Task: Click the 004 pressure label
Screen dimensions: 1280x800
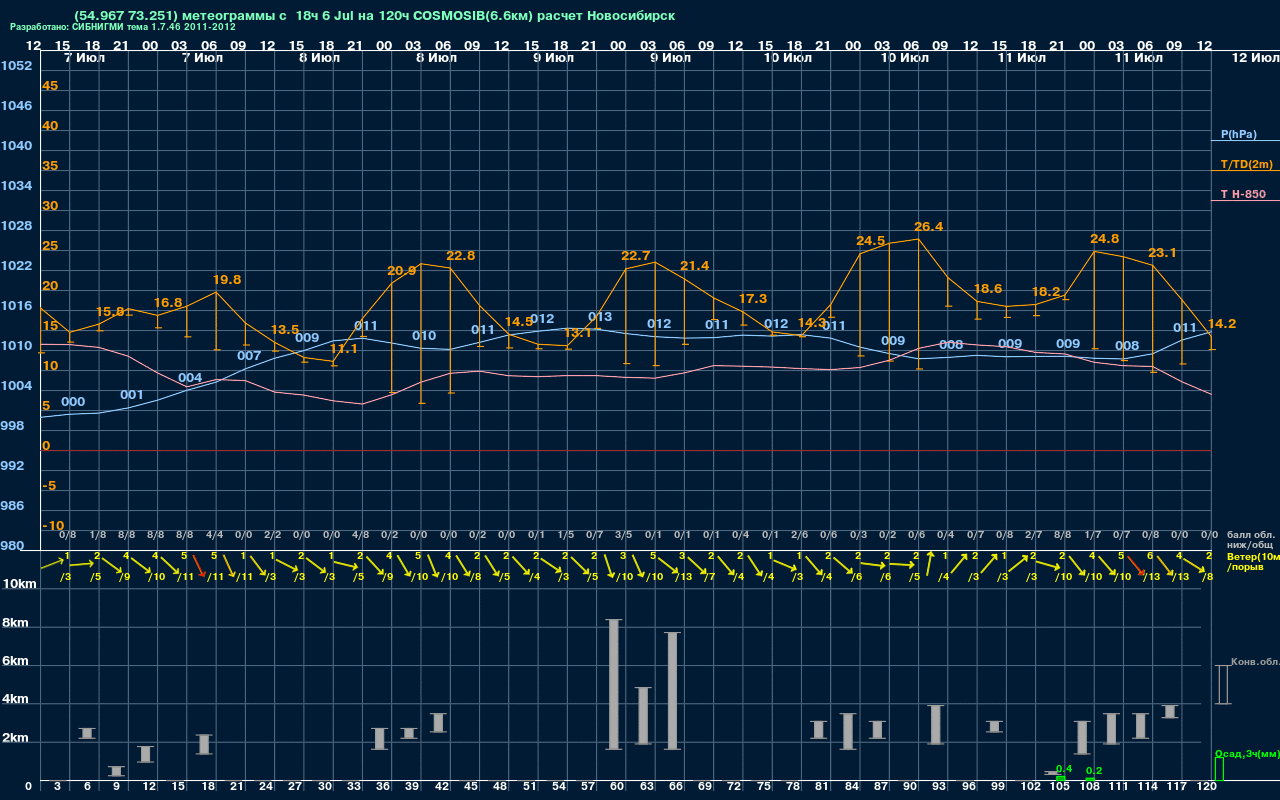Action: point(190,378)
